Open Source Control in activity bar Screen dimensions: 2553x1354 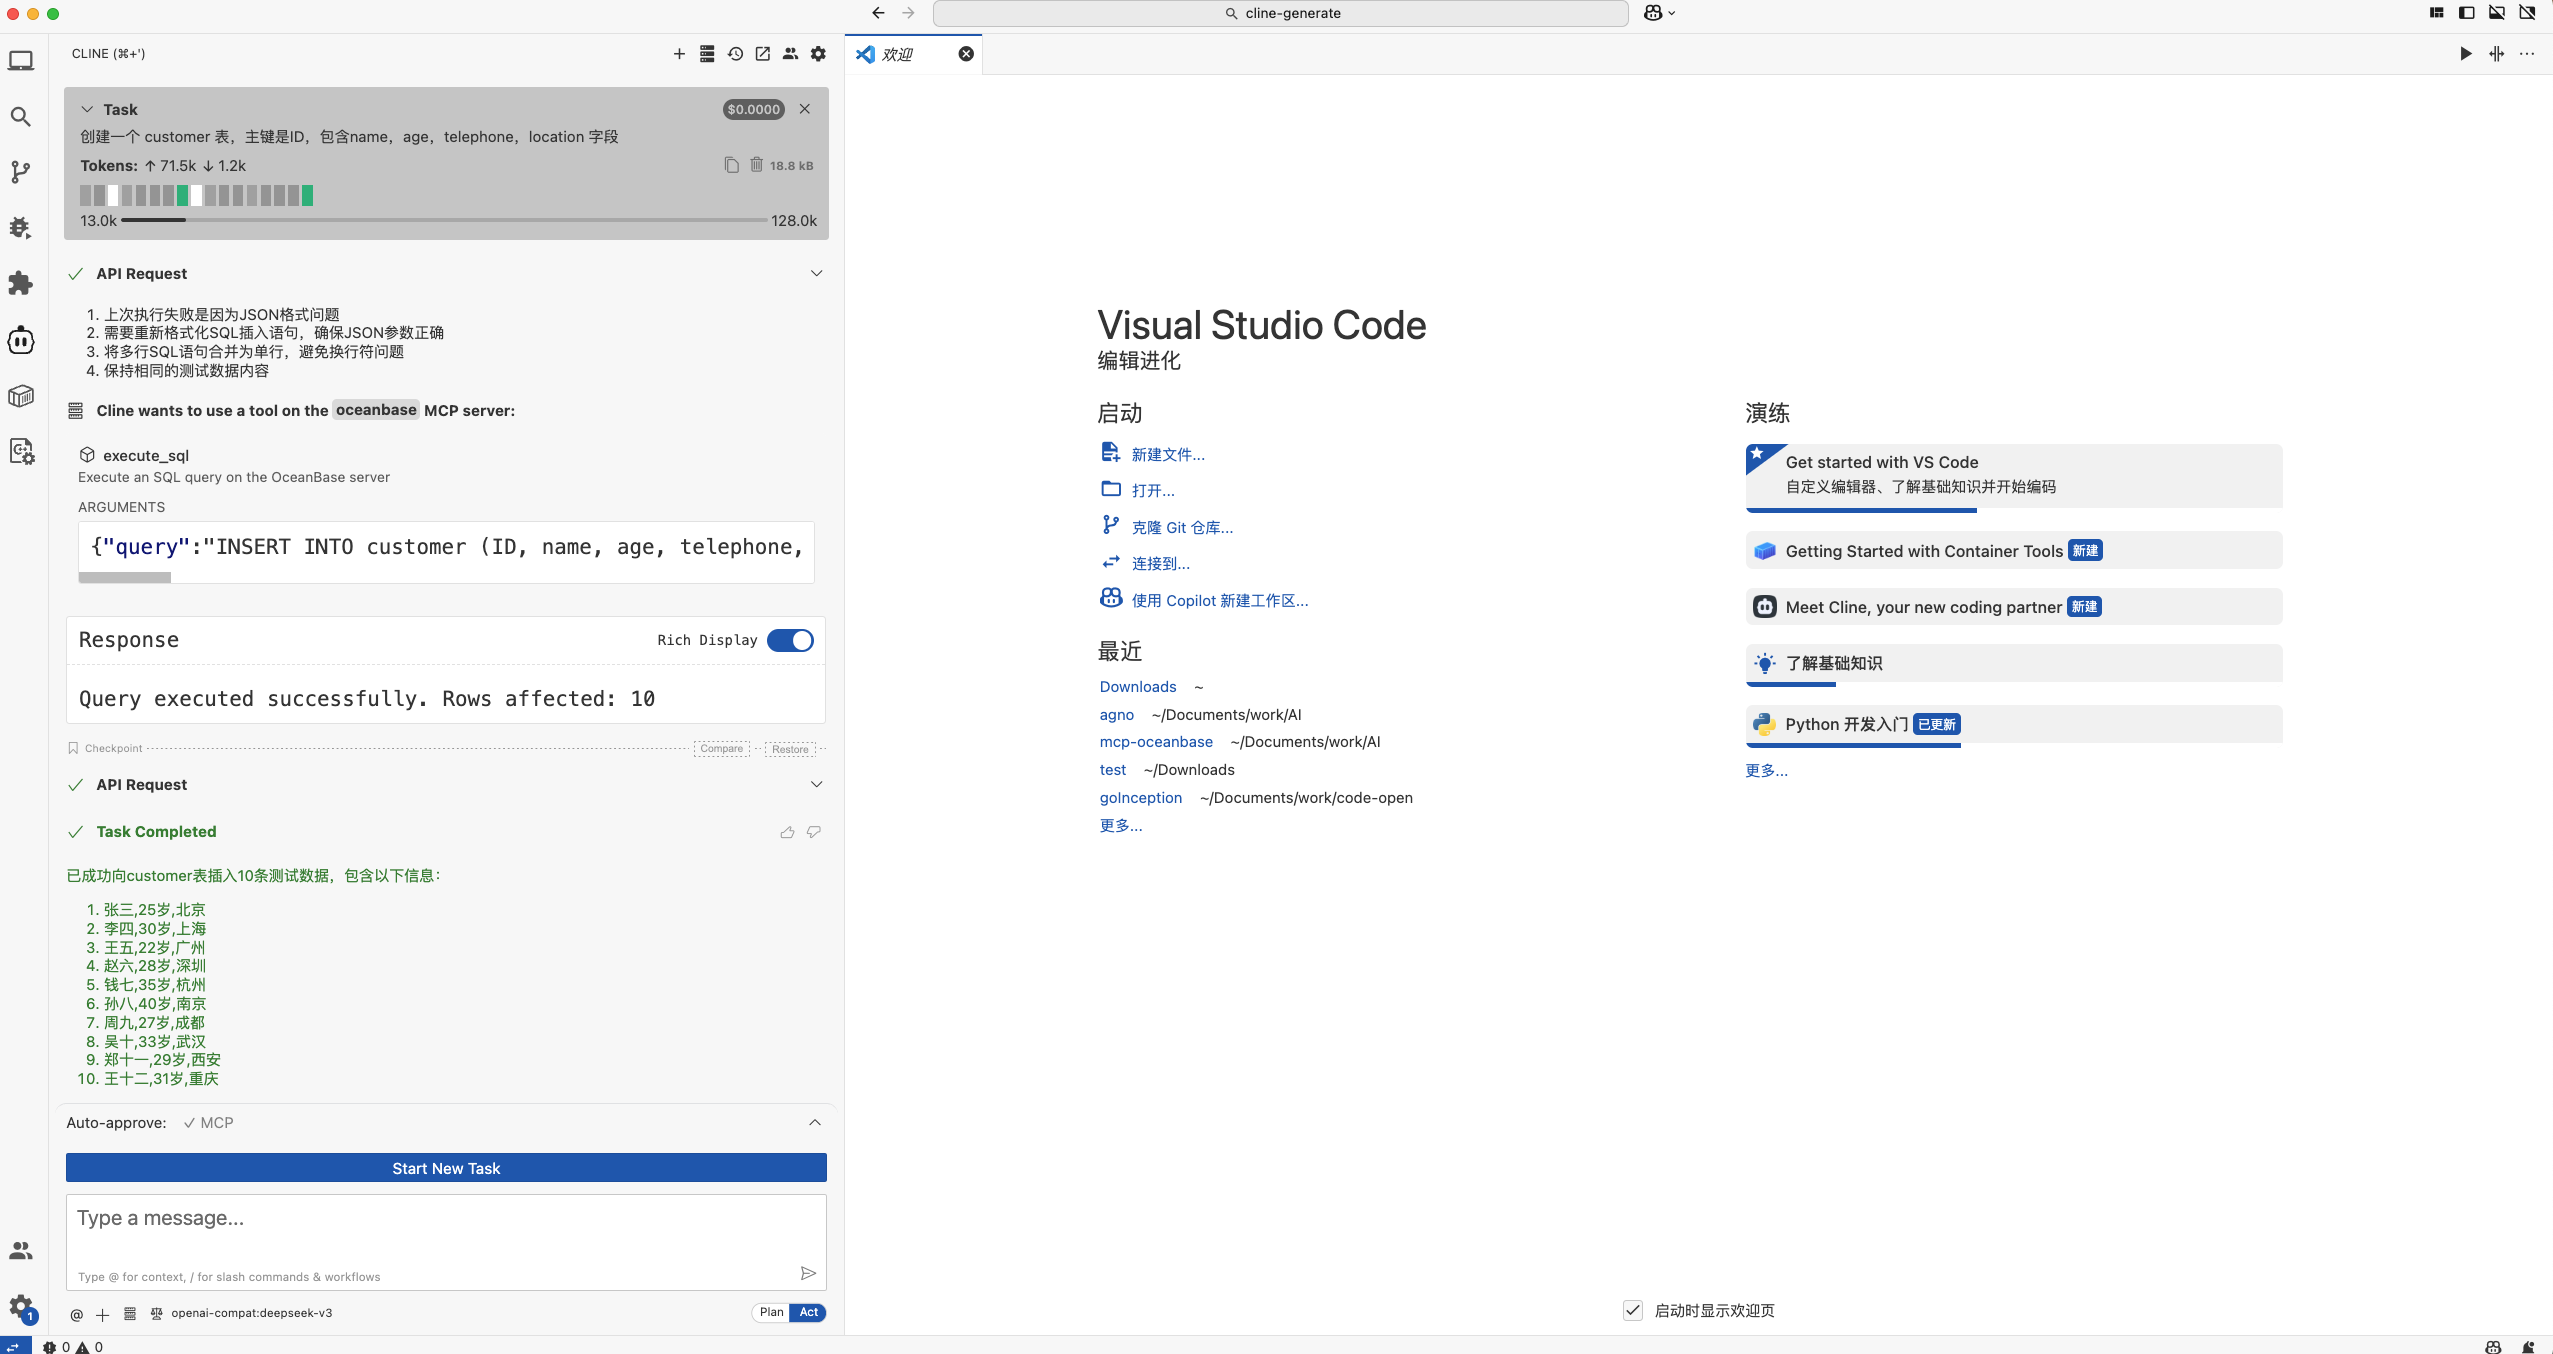21,172
